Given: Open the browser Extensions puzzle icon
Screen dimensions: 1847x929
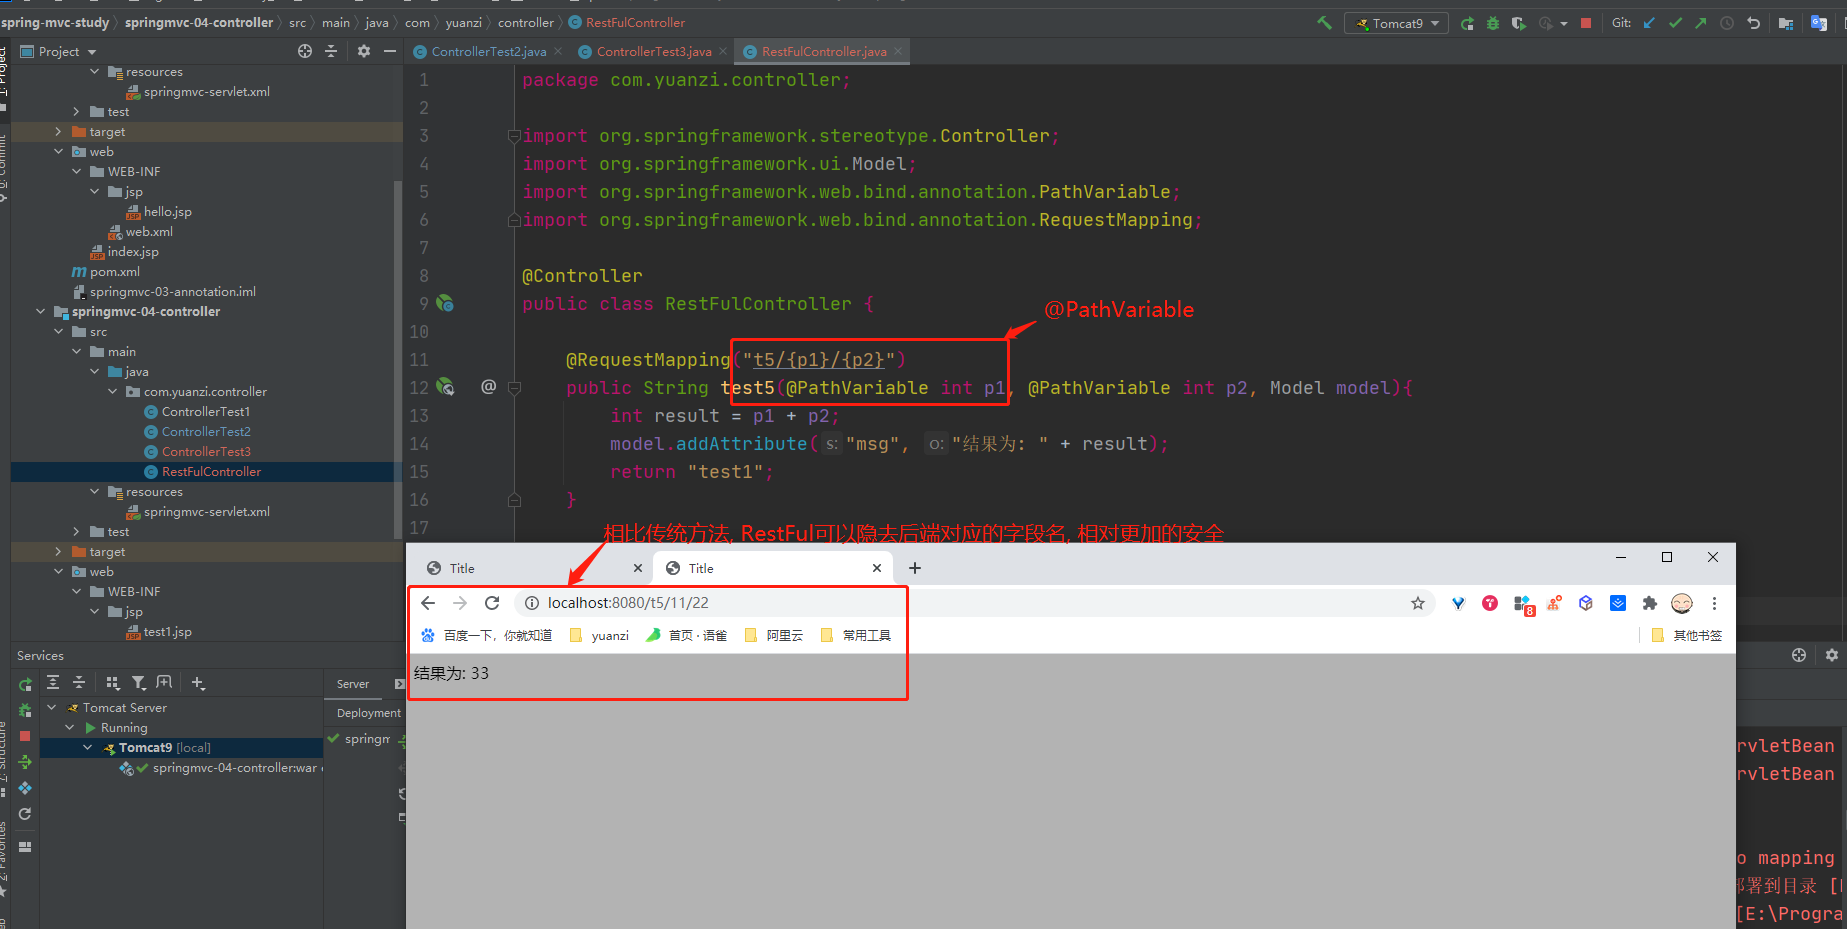Looking at the screenshot, I should click(x=1650, y=603).
